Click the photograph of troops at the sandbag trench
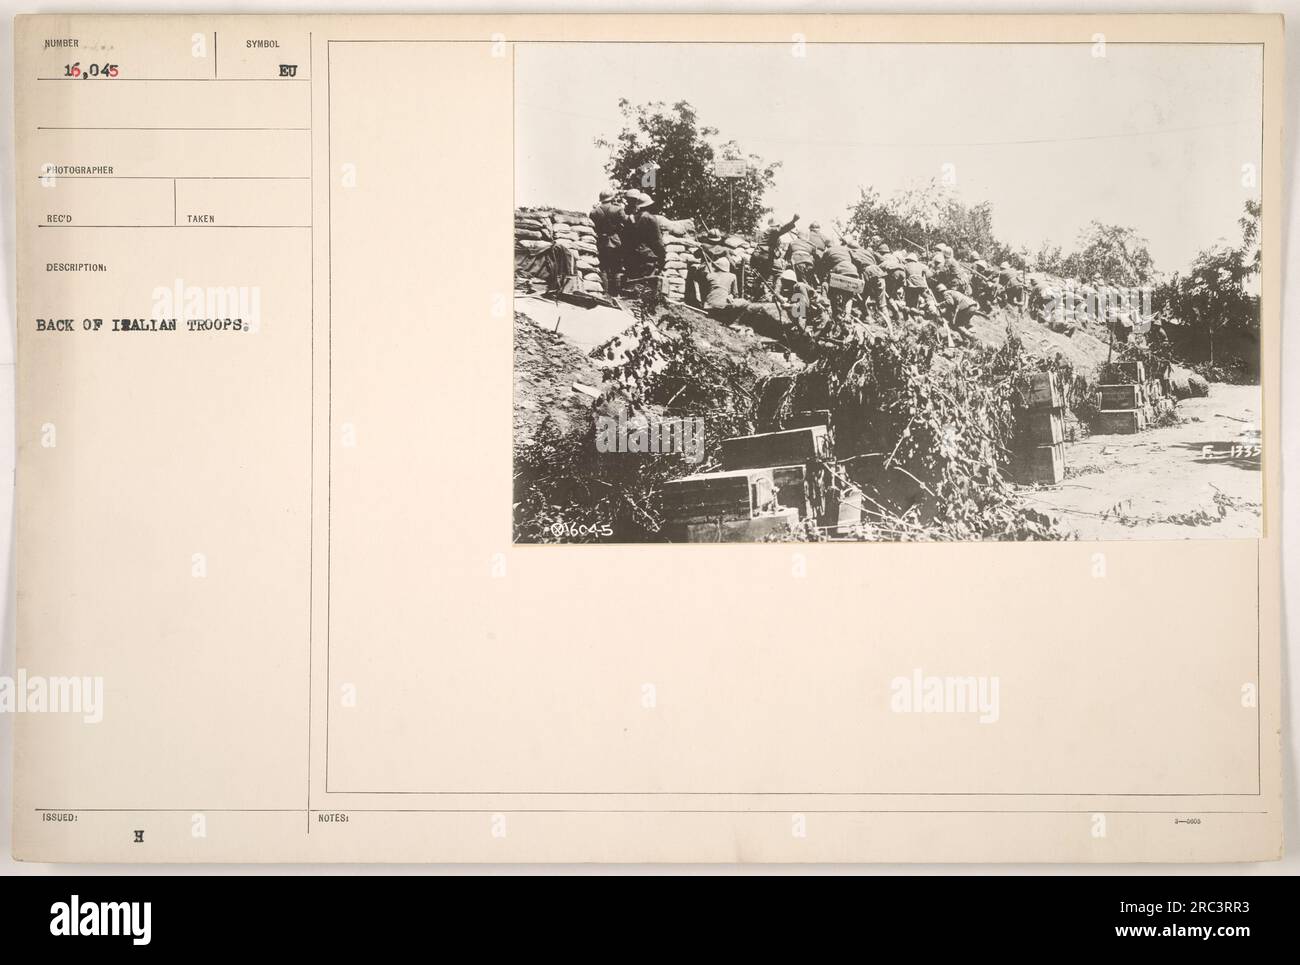The width and height of the screenshot is (1300, 965). coord(888,293)
